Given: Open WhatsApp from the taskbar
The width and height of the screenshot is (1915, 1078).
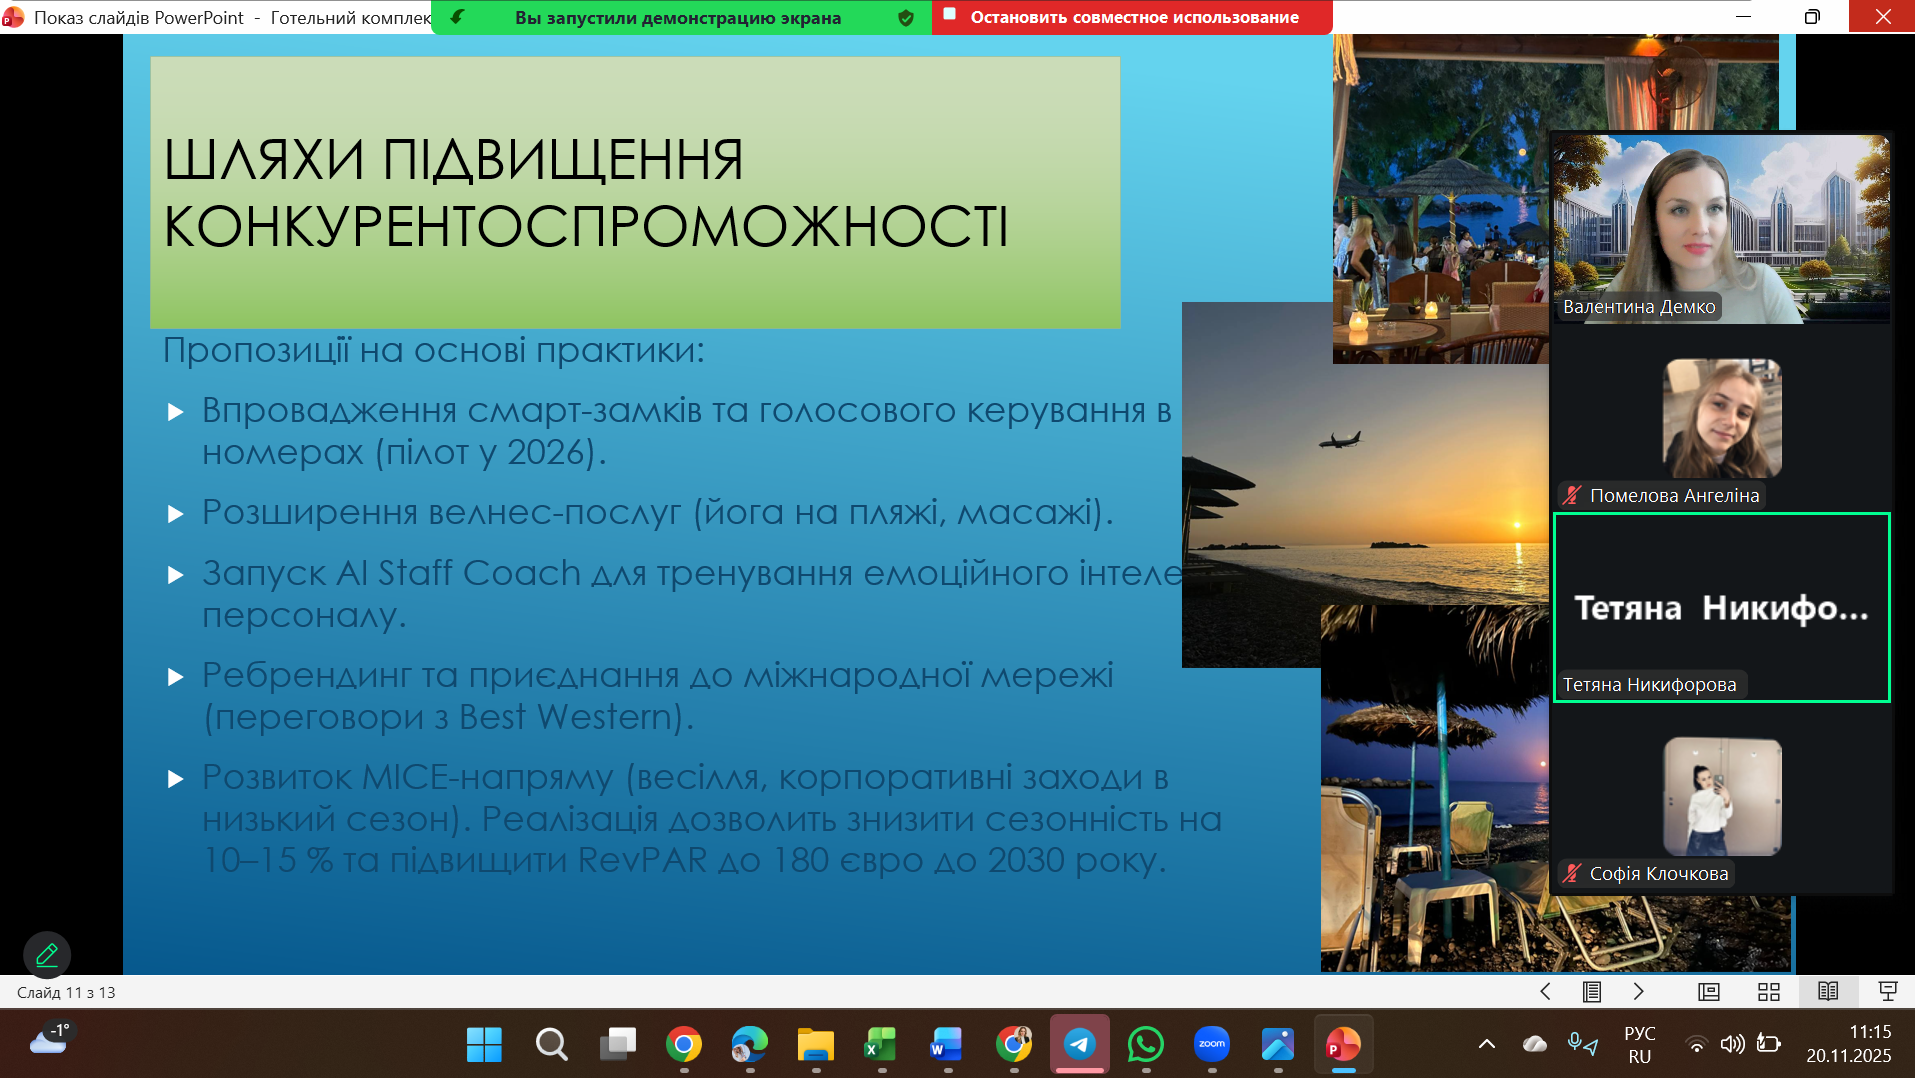Looking at the screenshot, I should coord(1146,1045).
